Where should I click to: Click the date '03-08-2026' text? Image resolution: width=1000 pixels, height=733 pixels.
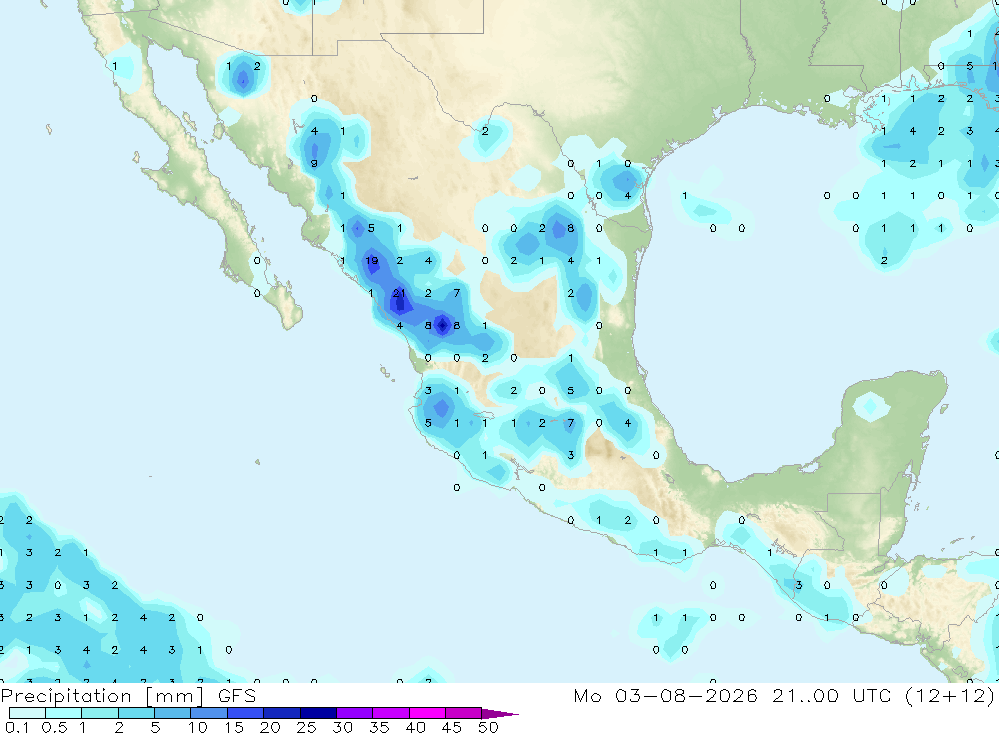coord(686,695)
